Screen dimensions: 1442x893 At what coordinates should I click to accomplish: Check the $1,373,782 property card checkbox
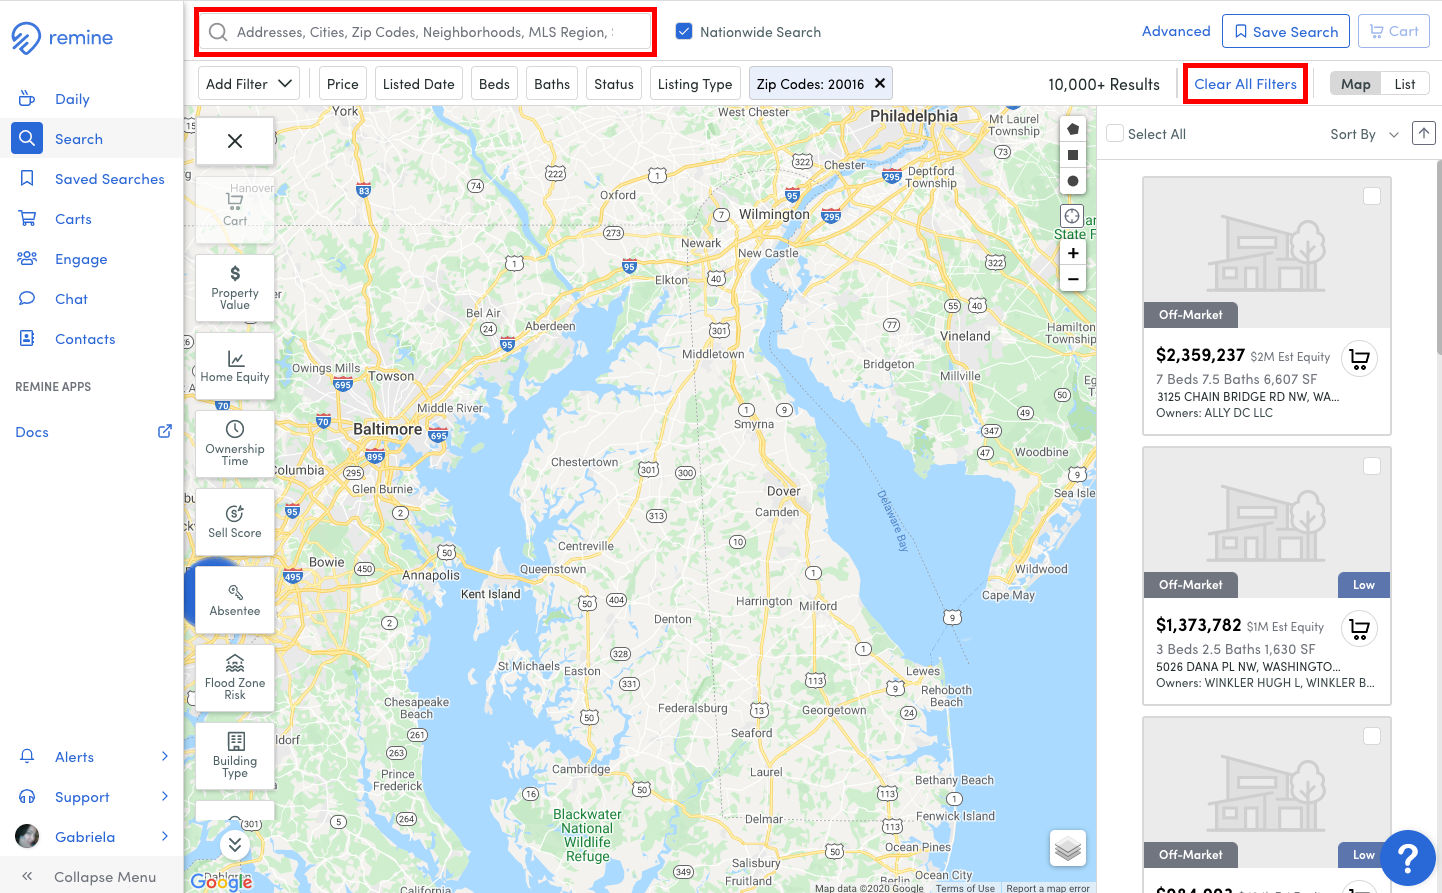pyautogui.click(x=1372, y=466)
